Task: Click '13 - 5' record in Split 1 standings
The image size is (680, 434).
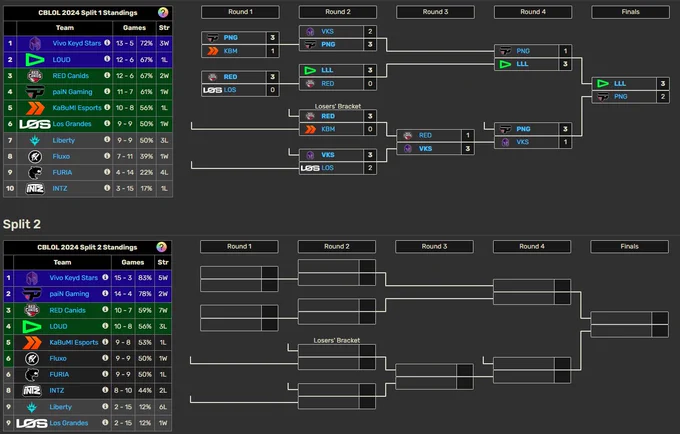Action: coord(125,43)
